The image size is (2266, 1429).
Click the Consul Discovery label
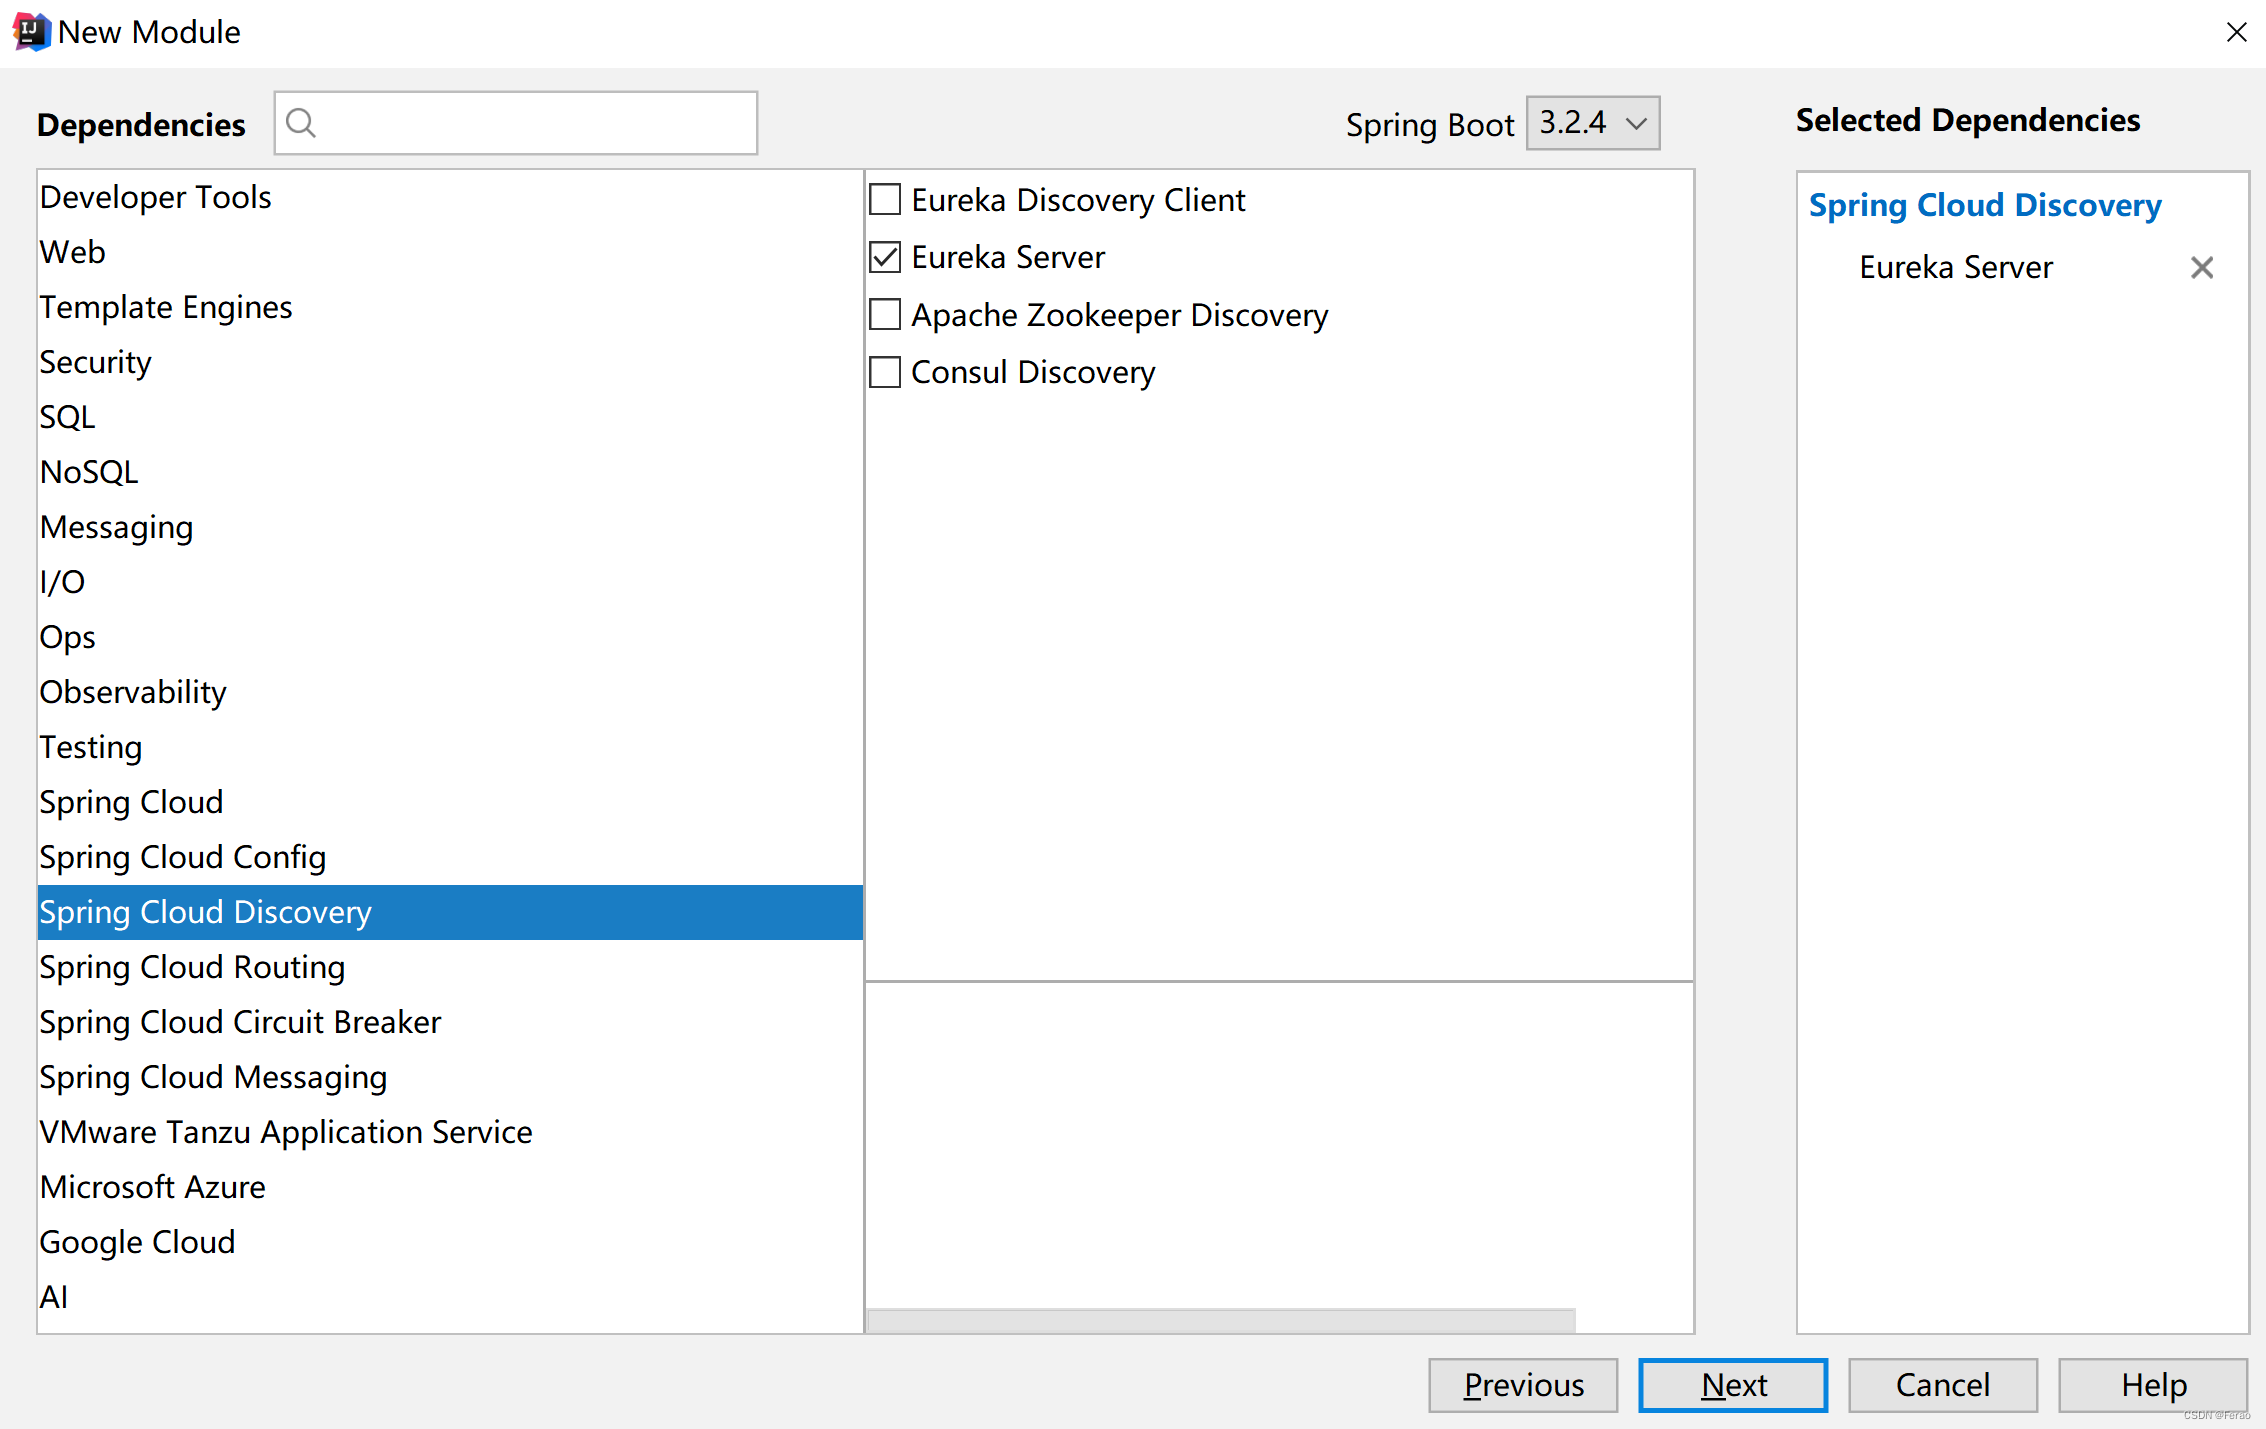tap(1033, 372)
